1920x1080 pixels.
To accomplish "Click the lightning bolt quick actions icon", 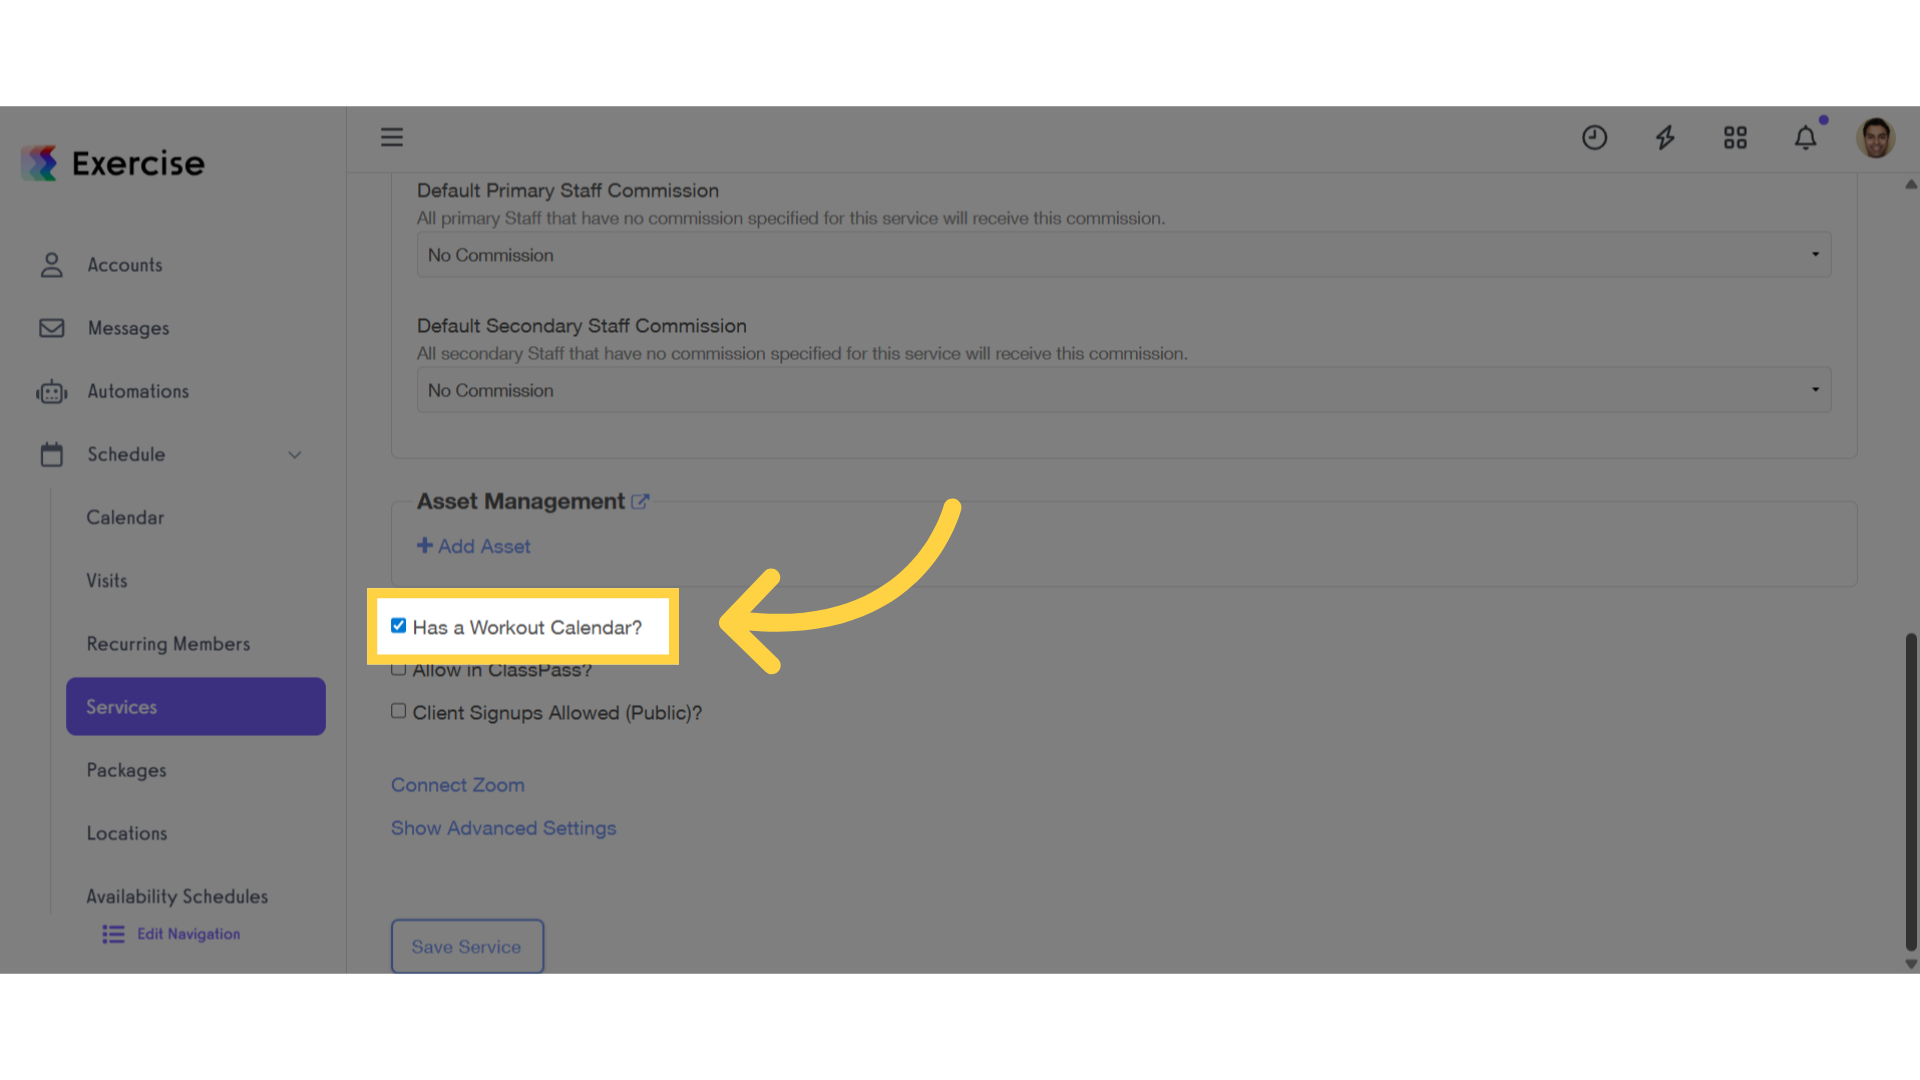I will (x=1665, y=137).
